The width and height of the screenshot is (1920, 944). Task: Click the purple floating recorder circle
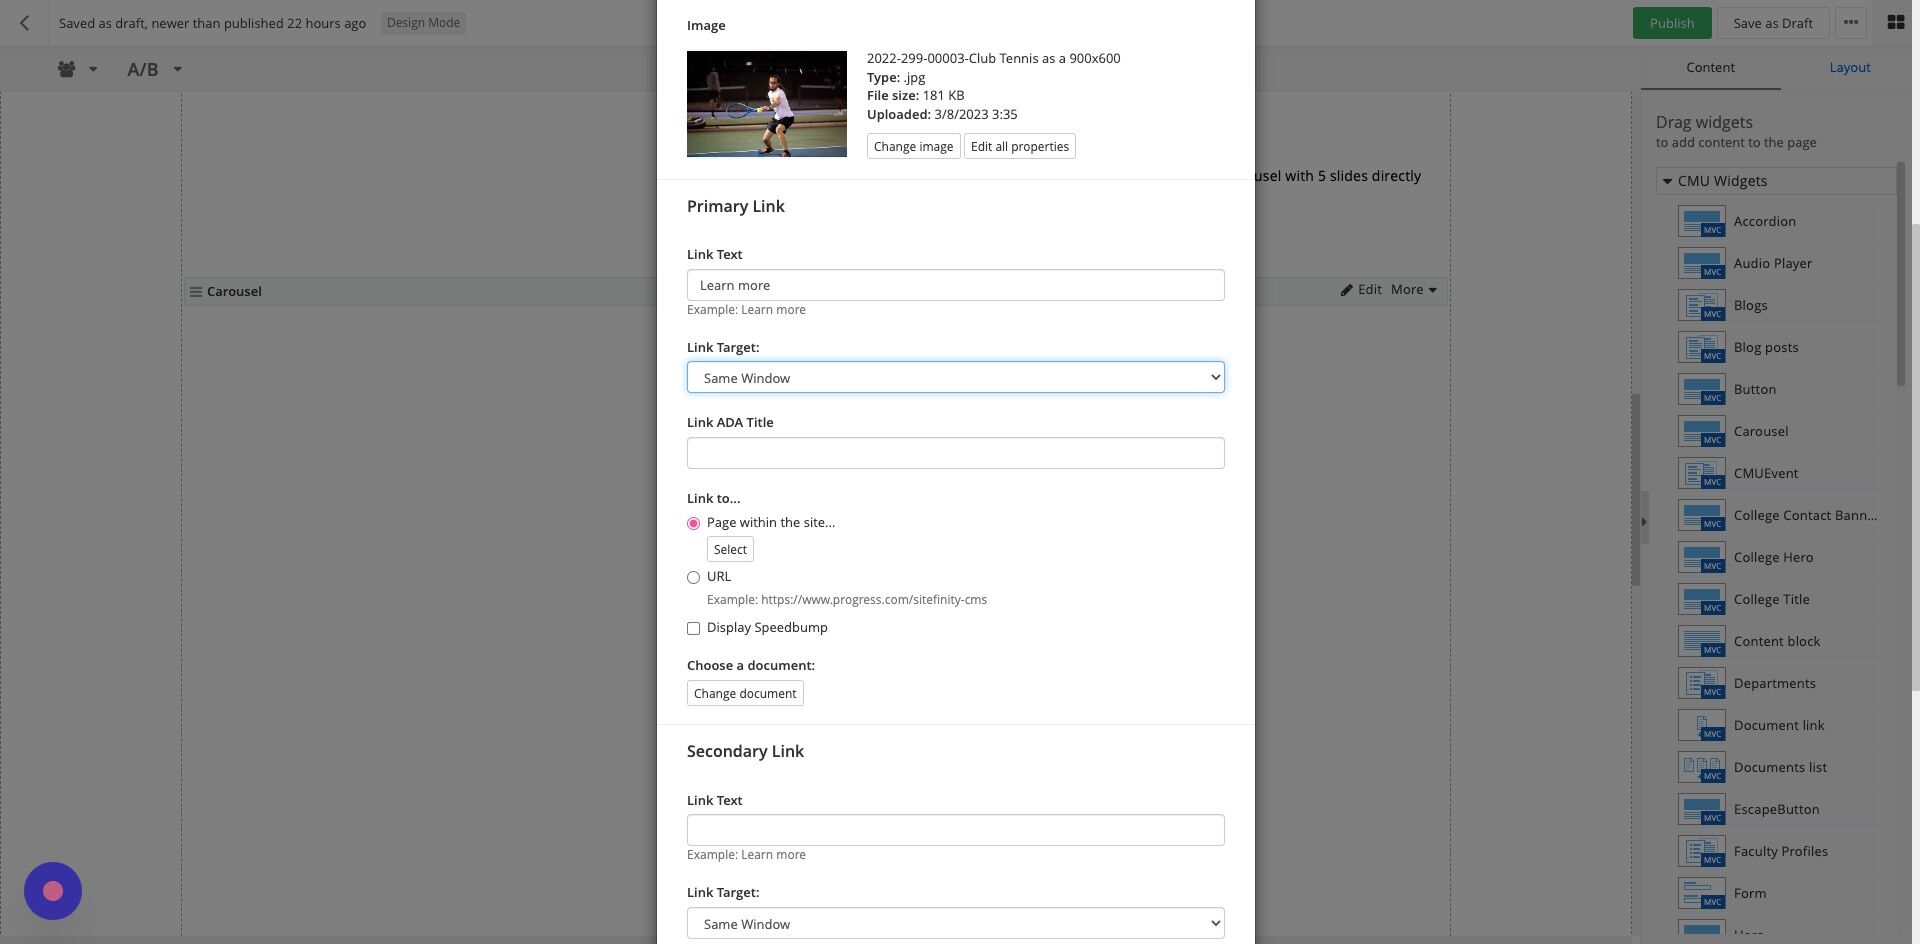tap(53, 891)
